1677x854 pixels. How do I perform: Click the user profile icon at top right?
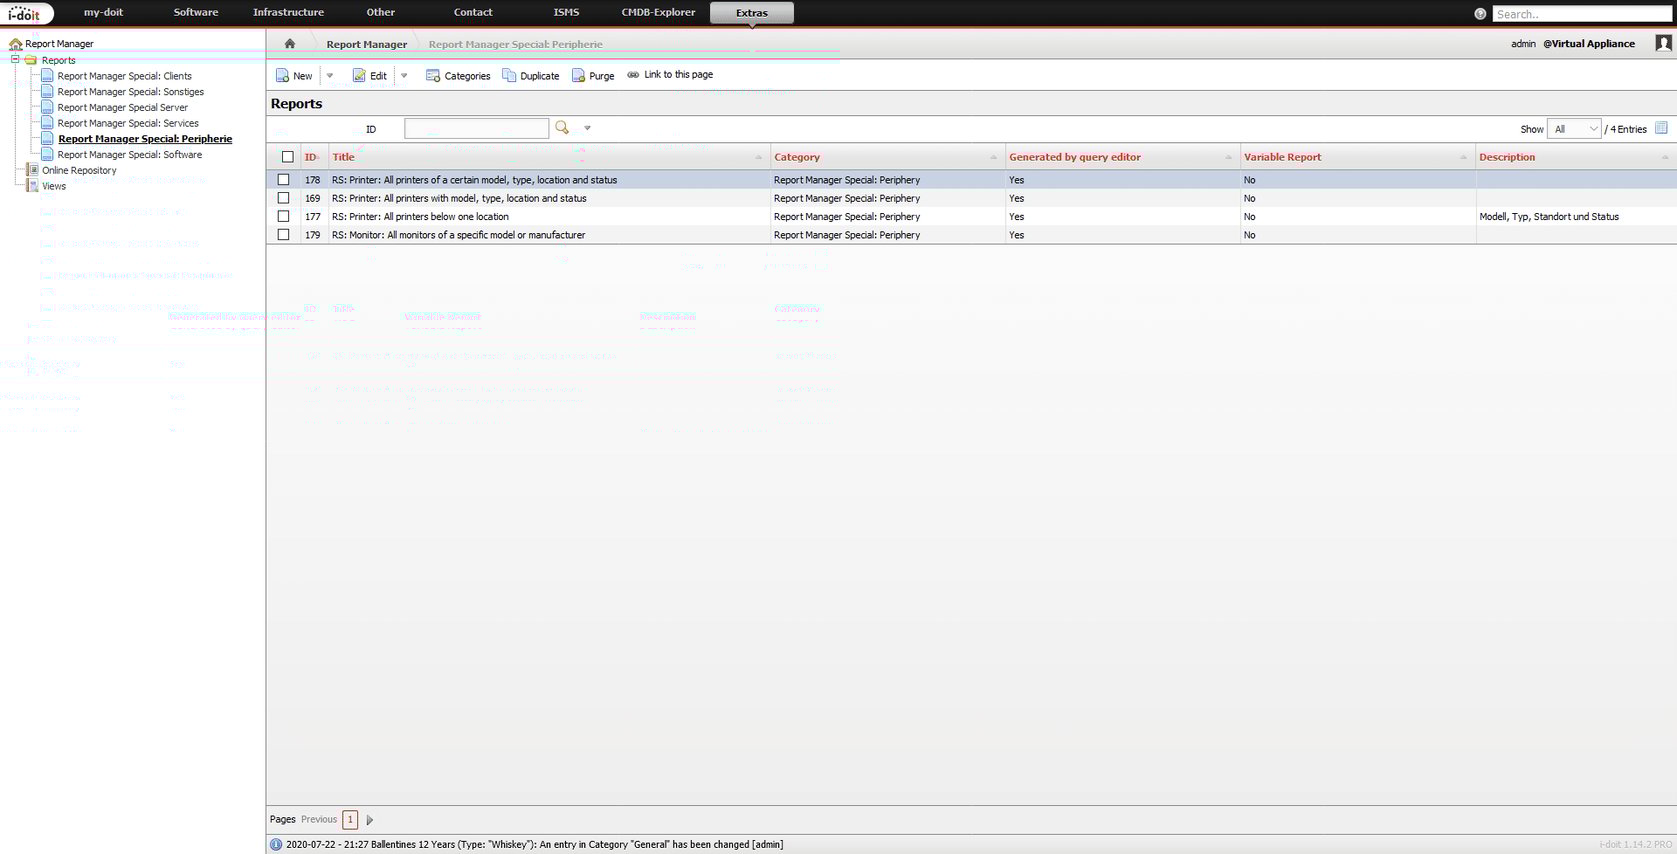tap(1663, 43)
